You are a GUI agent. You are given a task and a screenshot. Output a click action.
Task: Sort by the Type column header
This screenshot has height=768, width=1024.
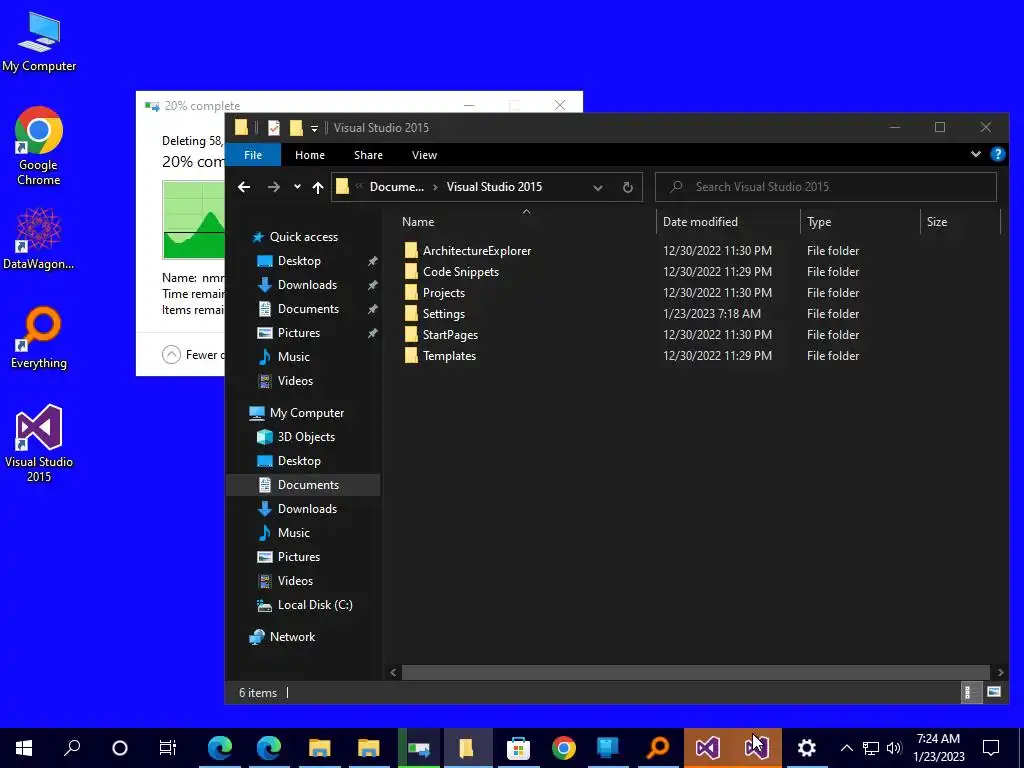click(819, 222)
